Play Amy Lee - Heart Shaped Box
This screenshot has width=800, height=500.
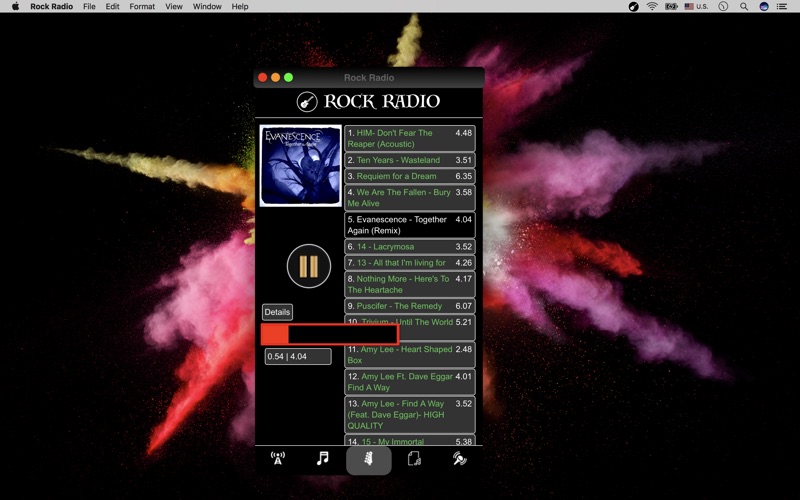410,355
